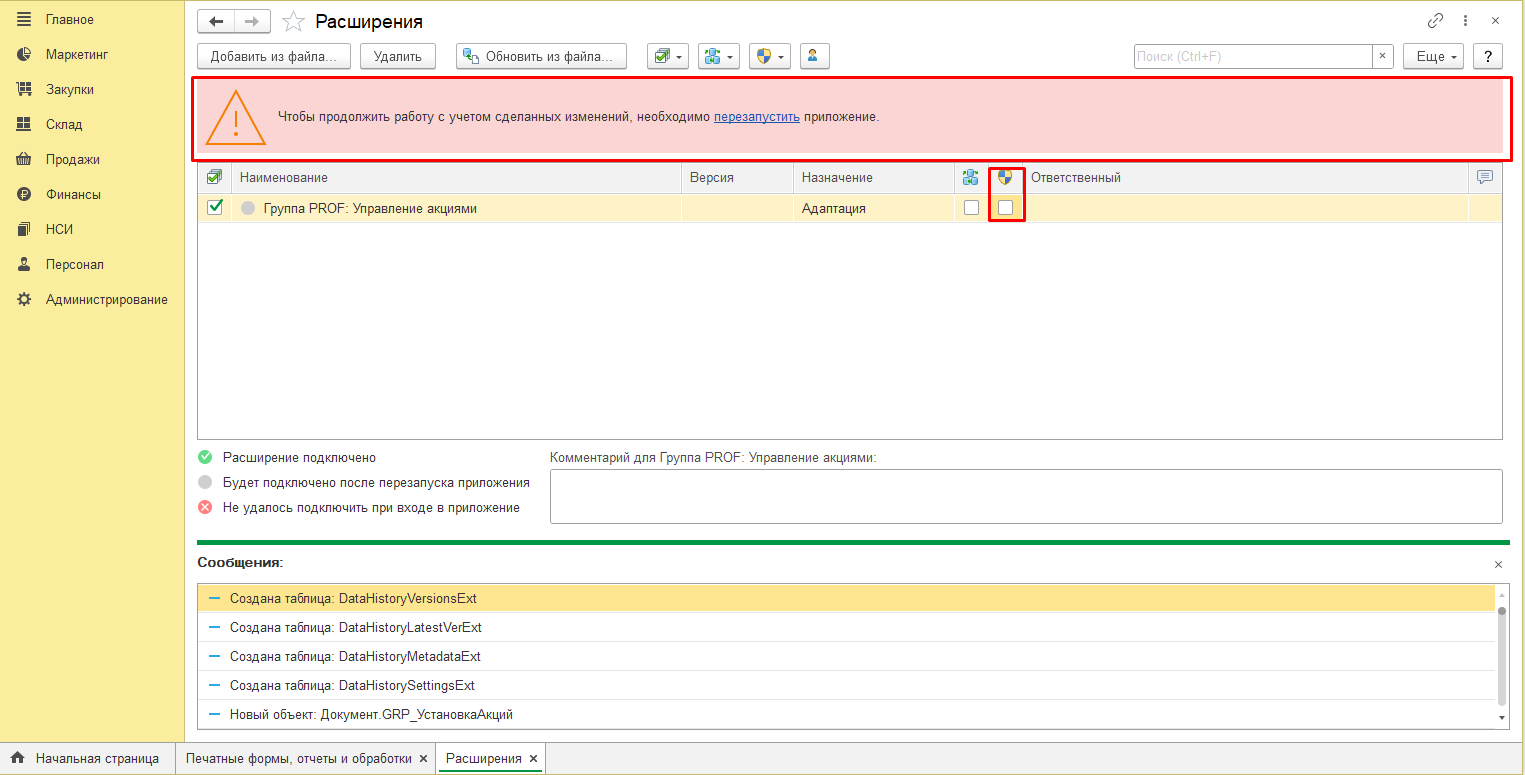
Task: Click the user icon toolbar button
Action: click(x=814, y=56)
